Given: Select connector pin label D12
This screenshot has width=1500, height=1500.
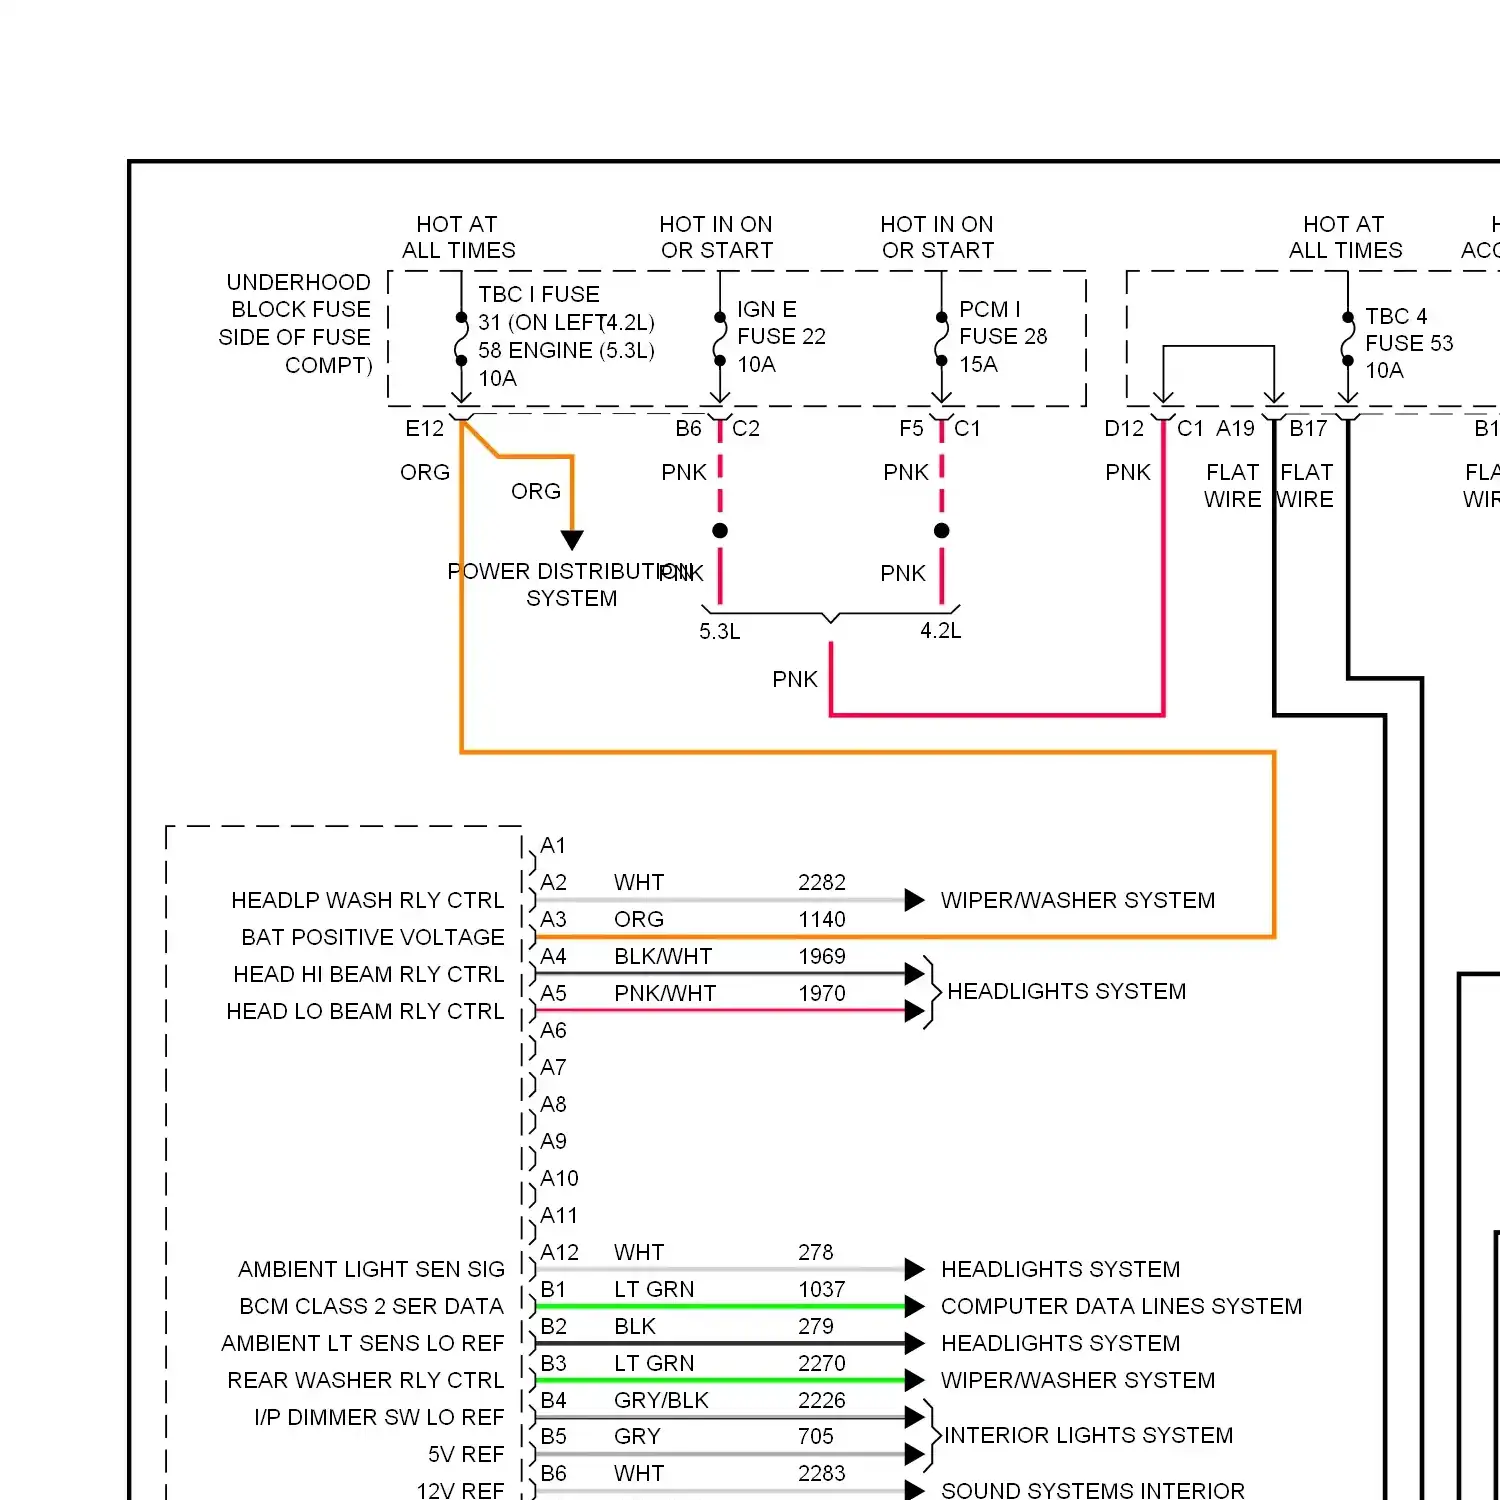Looking at the screenshot, I should (x=1124, y=428).
